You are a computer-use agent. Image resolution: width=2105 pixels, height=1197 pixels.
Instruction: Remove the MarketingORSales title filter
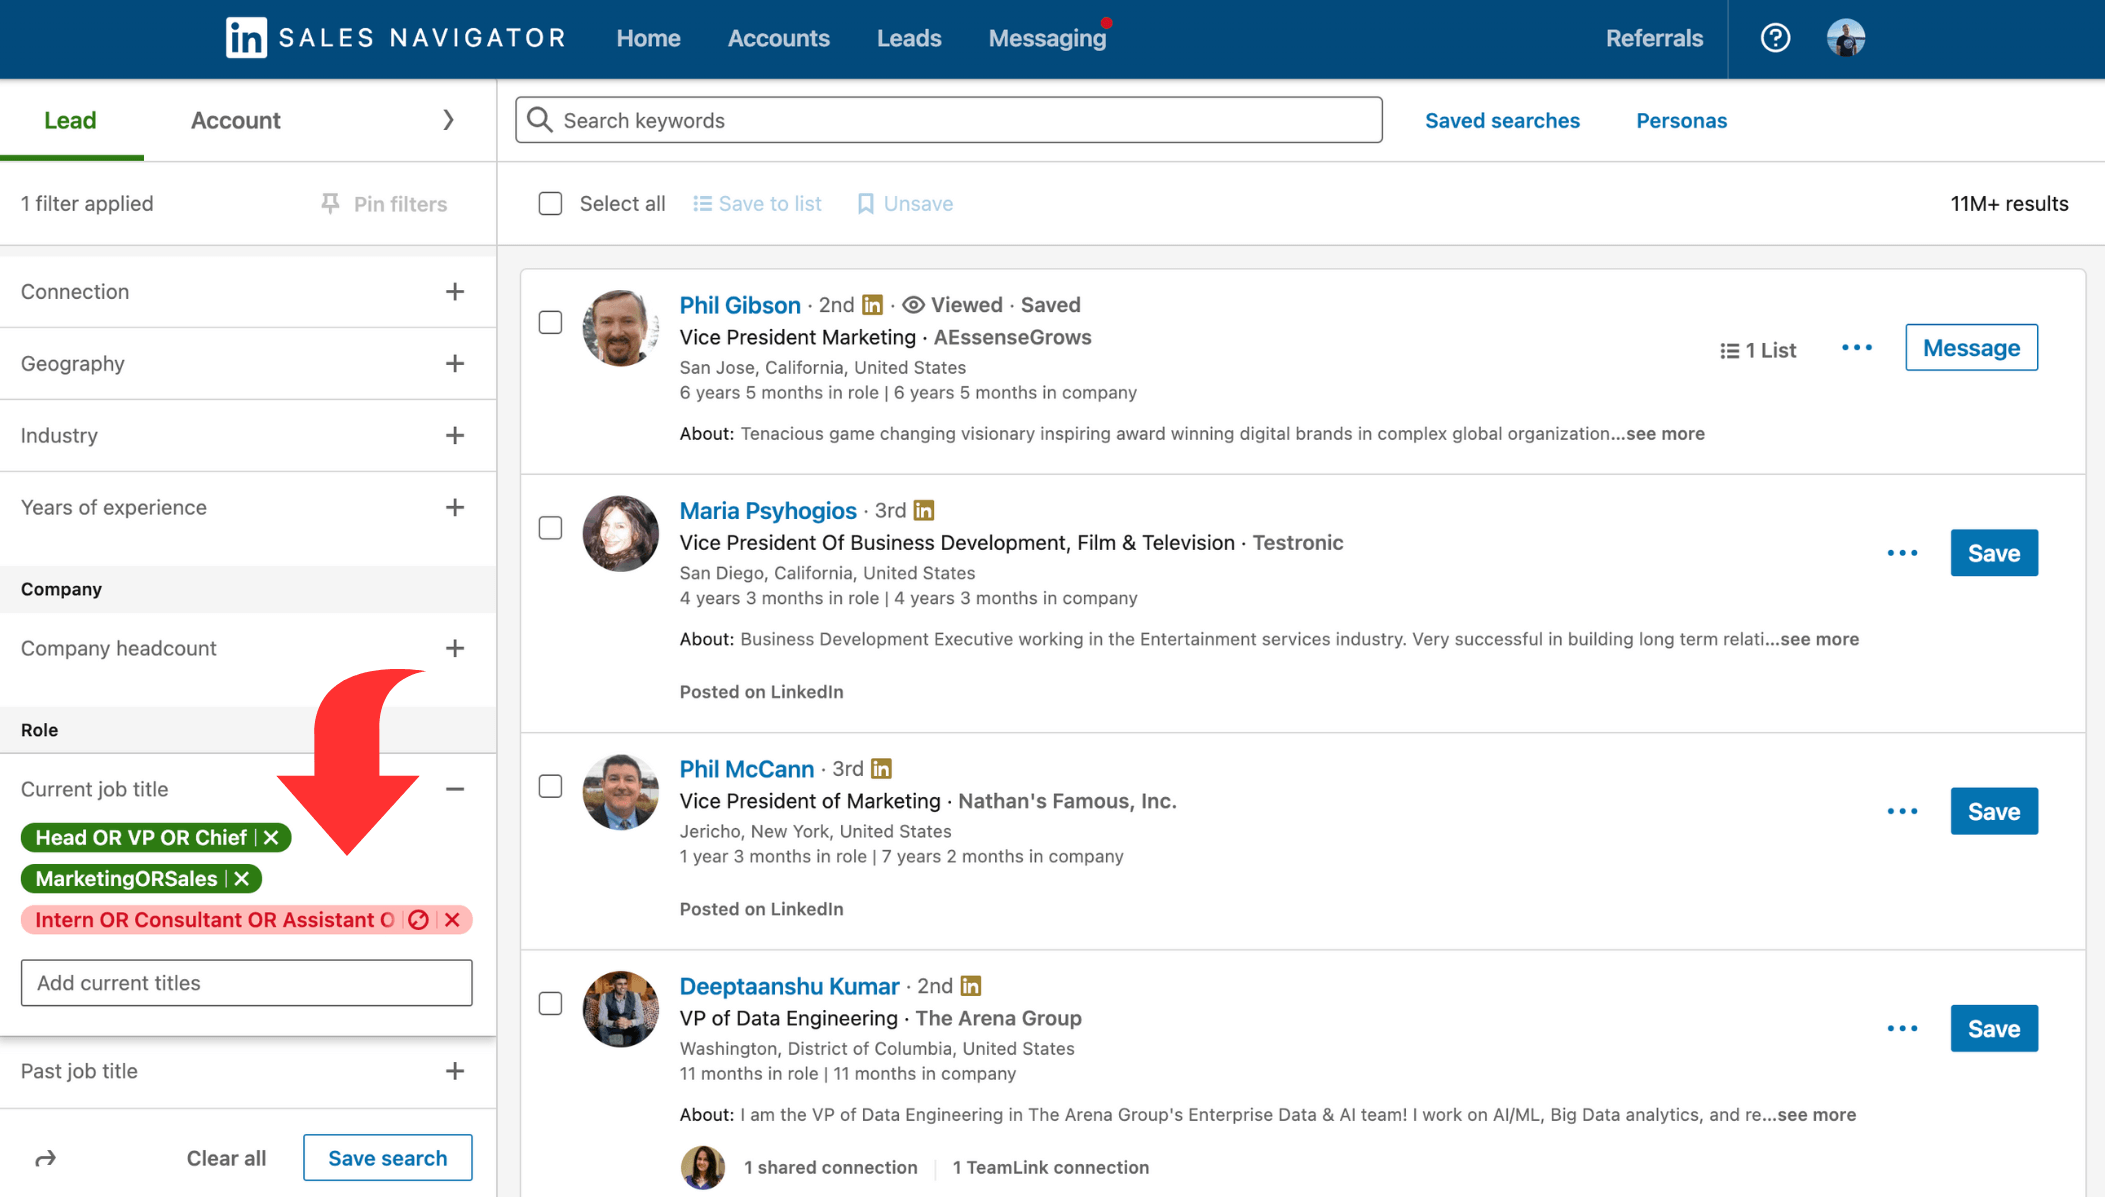point(242,879)
